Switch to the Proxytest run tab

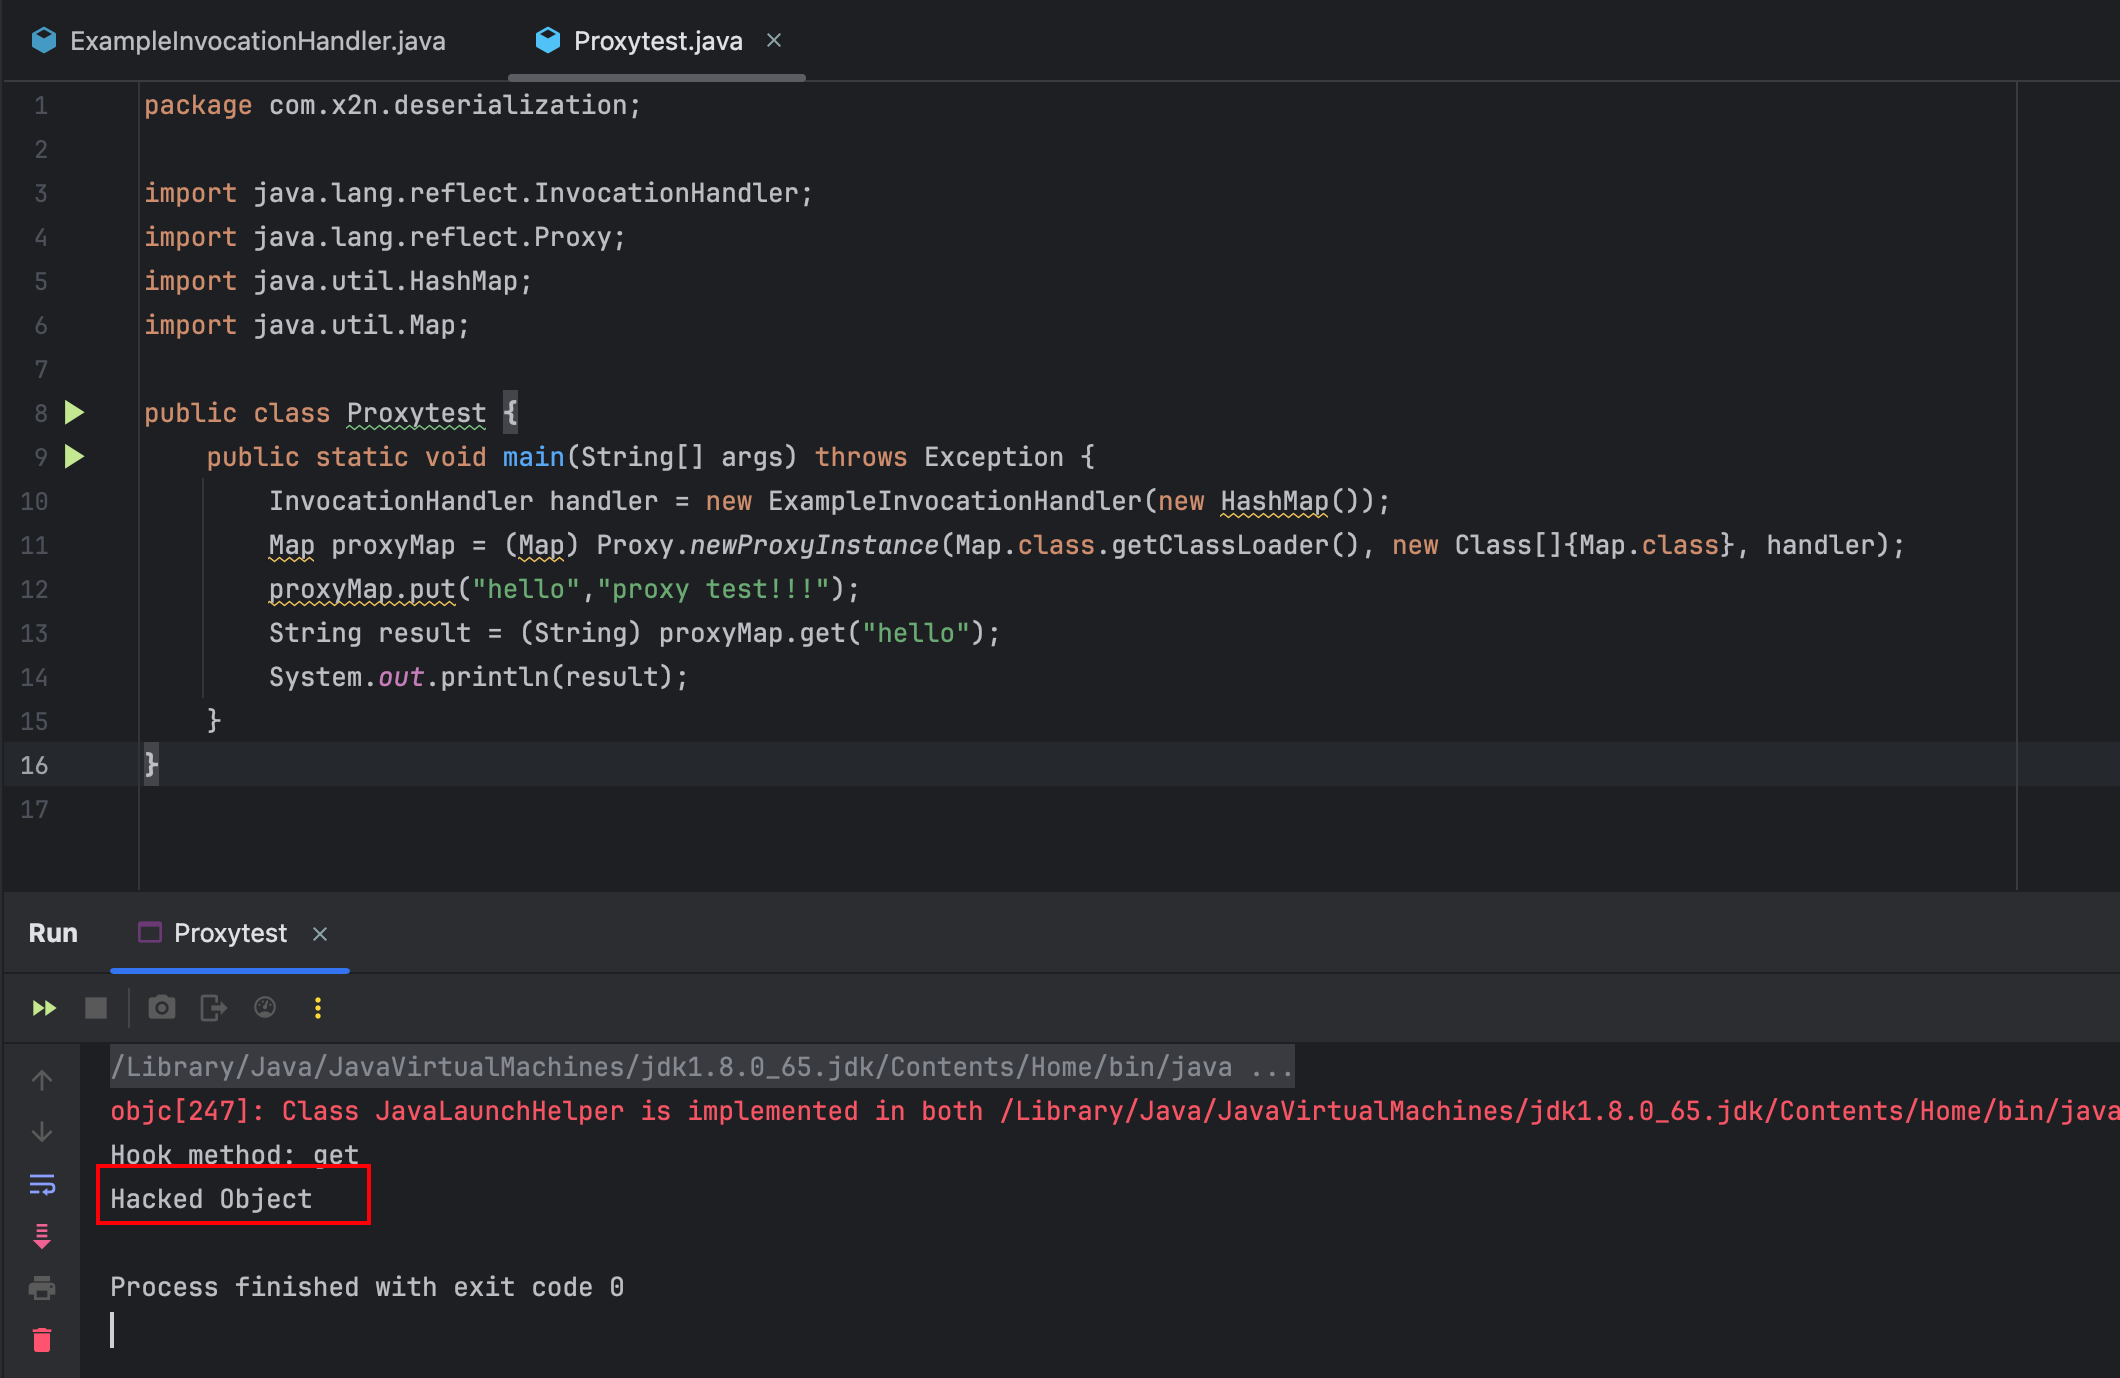[230, 933]
